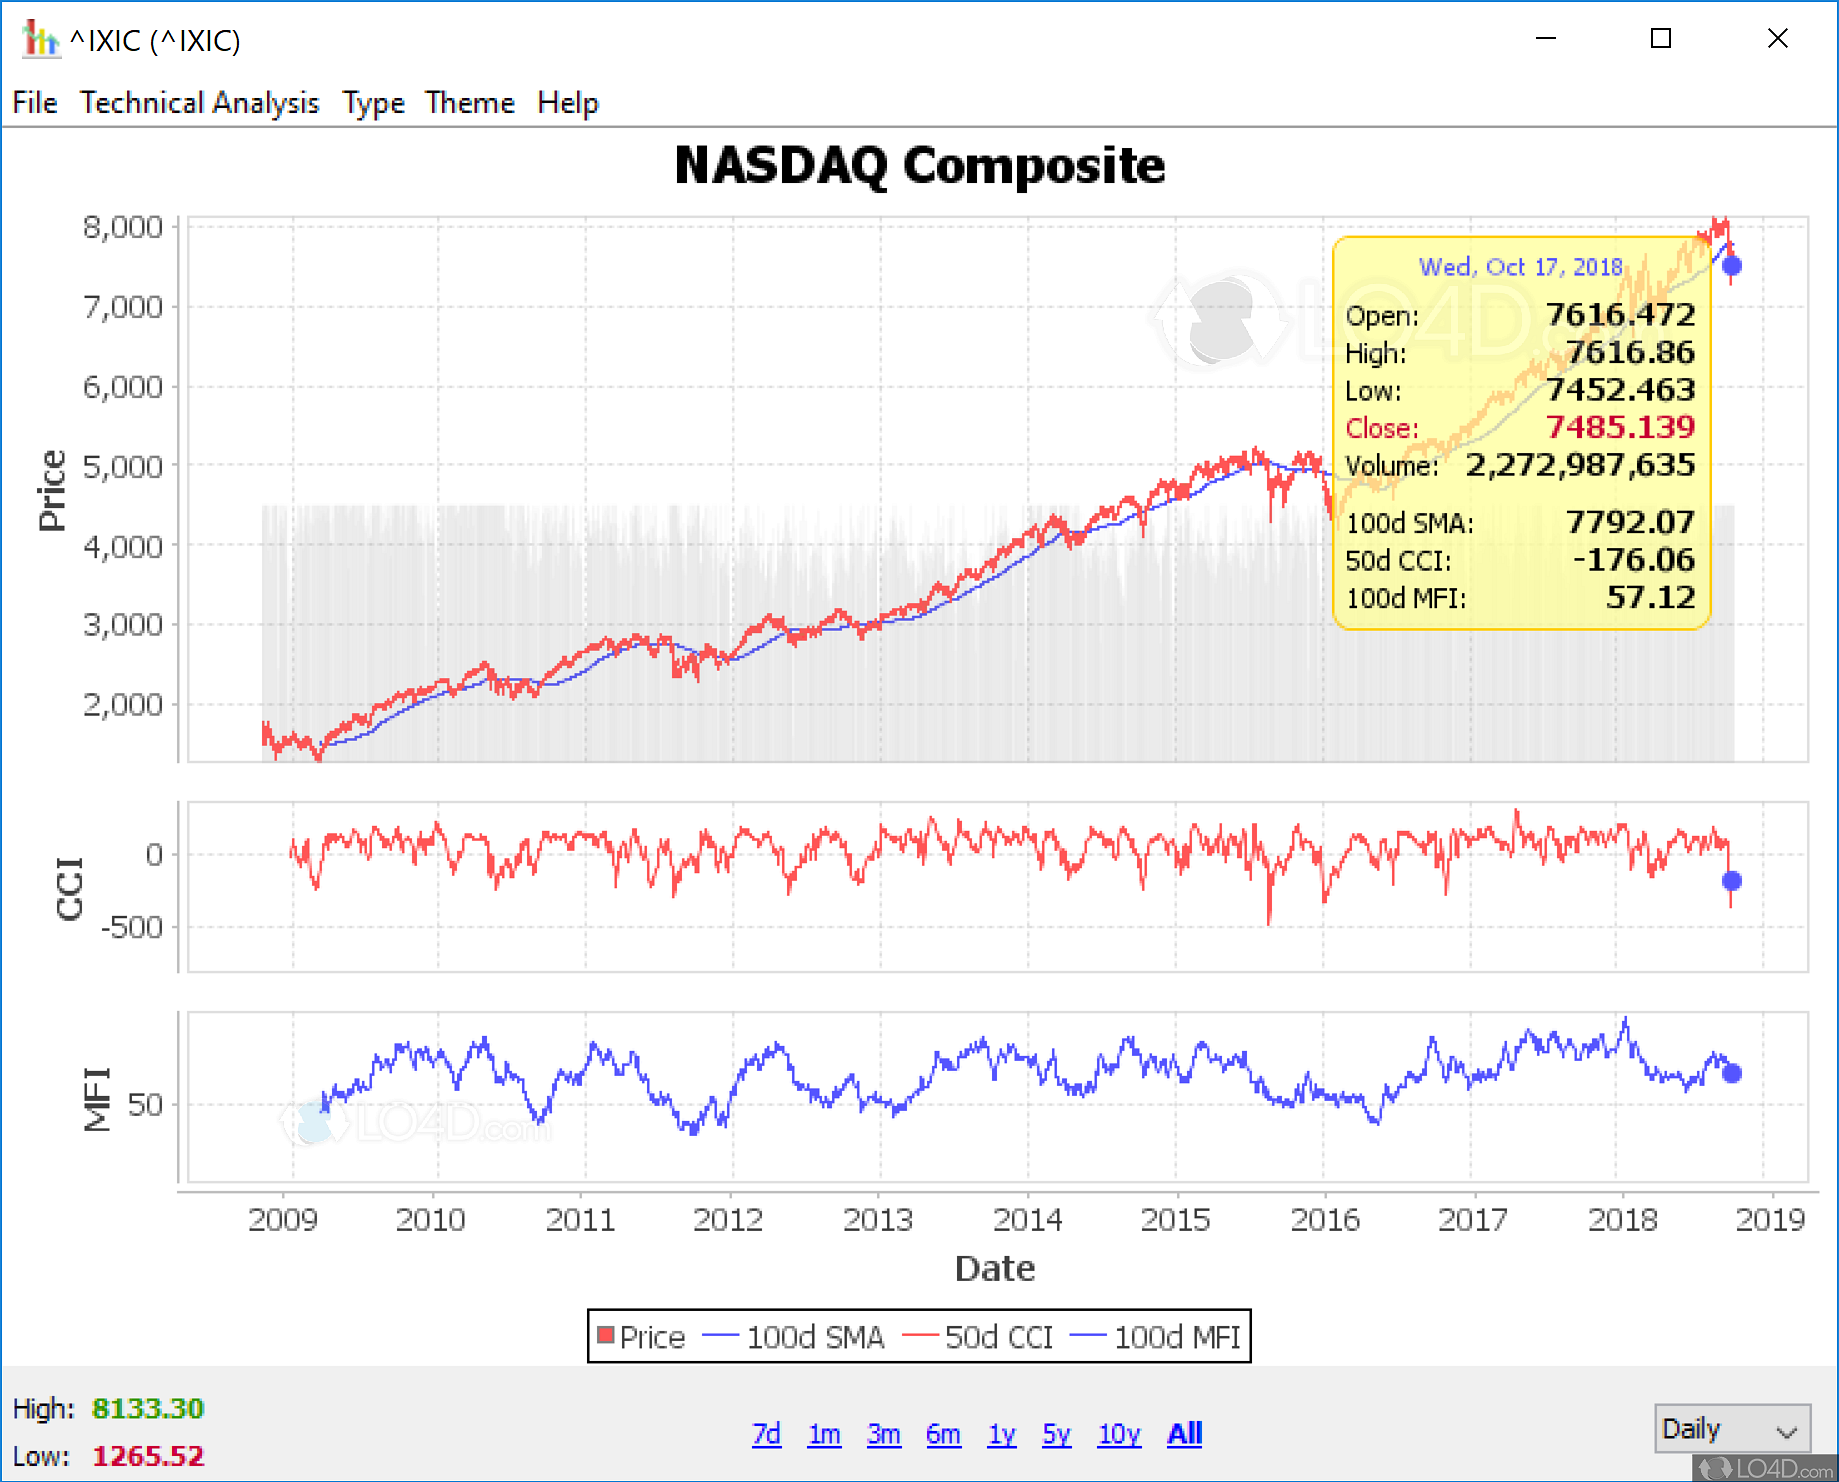Click the Close value 7485.139 in tooltip
Viewport: 1839px width, 1482px height.
[1621, 427]
